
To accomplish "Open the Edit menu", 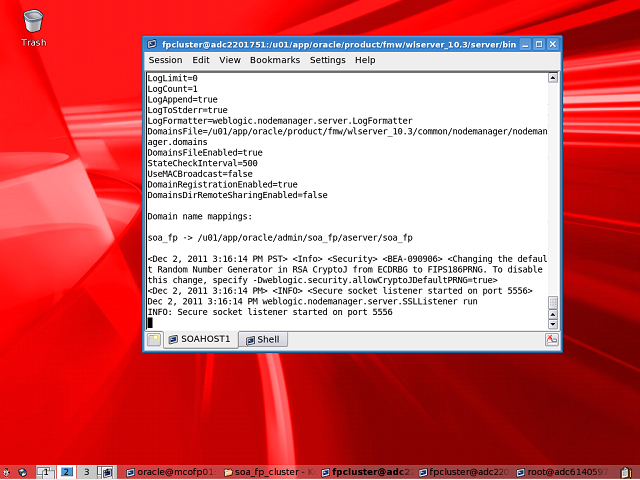I will tap(201, 60).
